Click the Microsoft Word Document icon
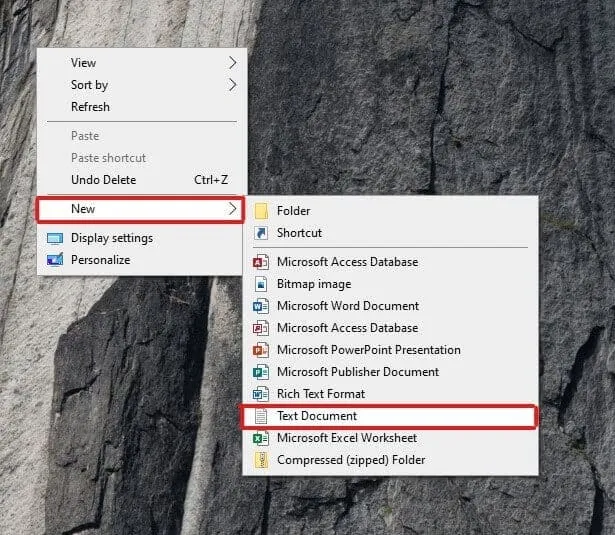 pyautogui.click(x=261, y=306)
